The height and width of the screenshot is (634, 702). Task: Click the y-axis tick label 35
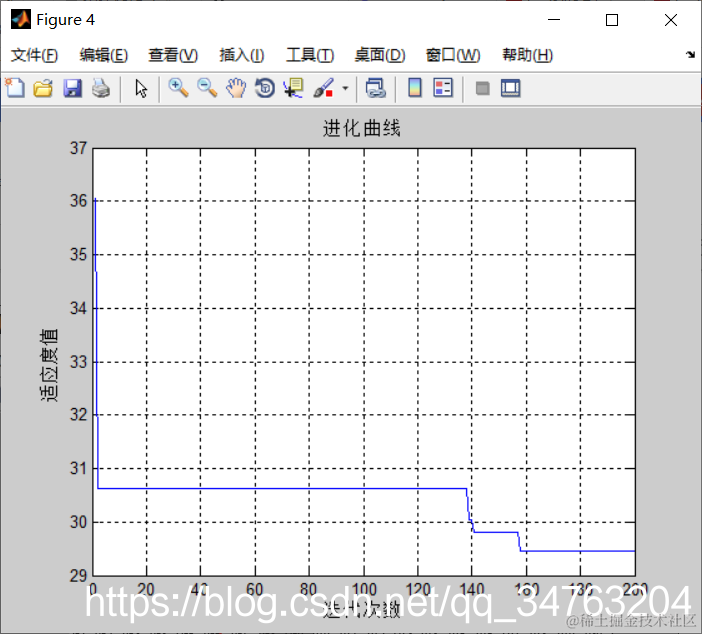pyautogui.click(x=78, y=254)
